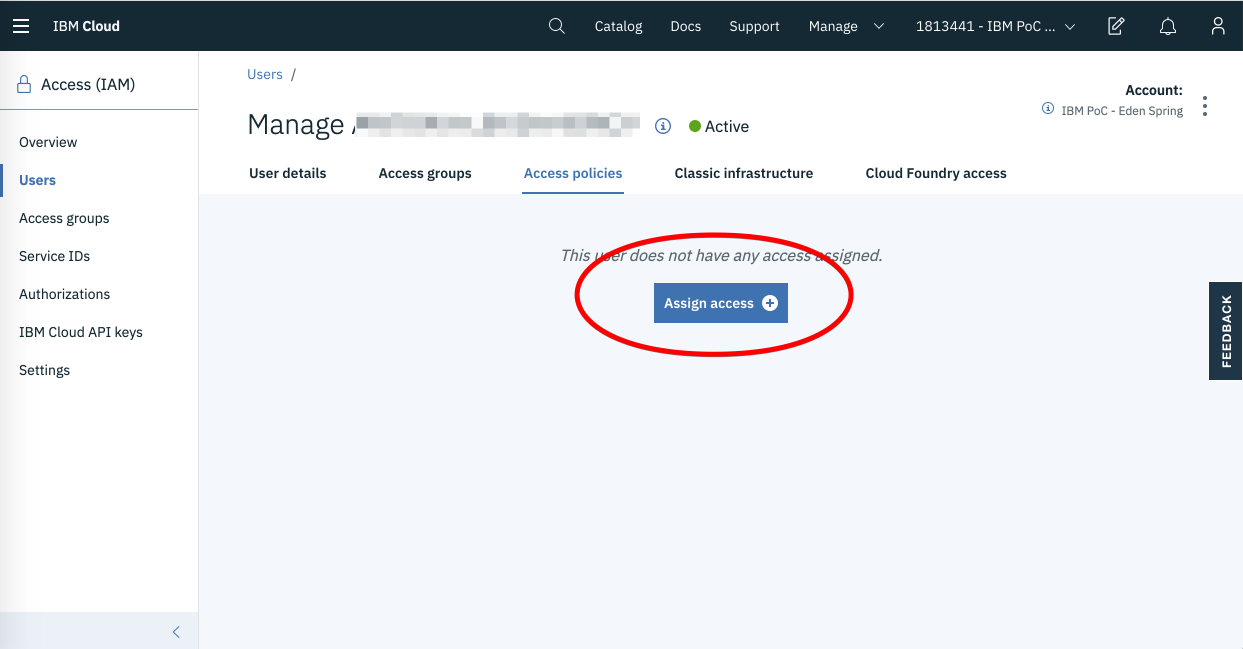Expand the Manage dropdown
The width and height of the screenshot is (1243, 649).
[846, 26]
